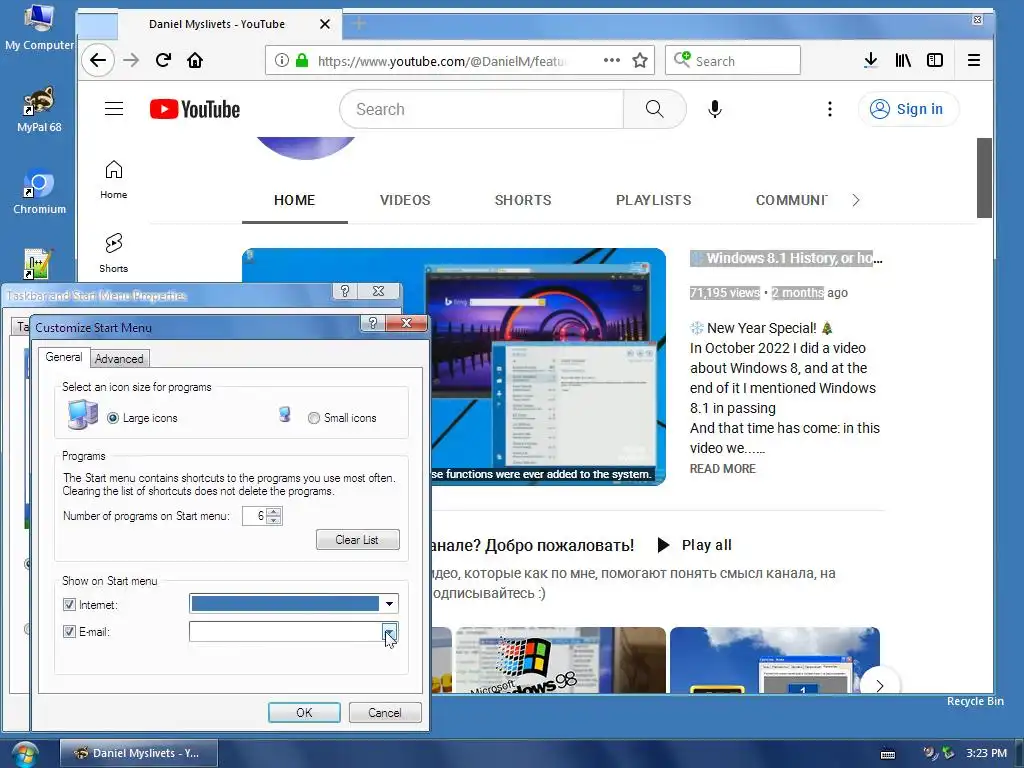Image resolution: width=1024 pixels, height=768 pixels.
Task: Open the SHORTS channel tab
Action: (523, 200)
